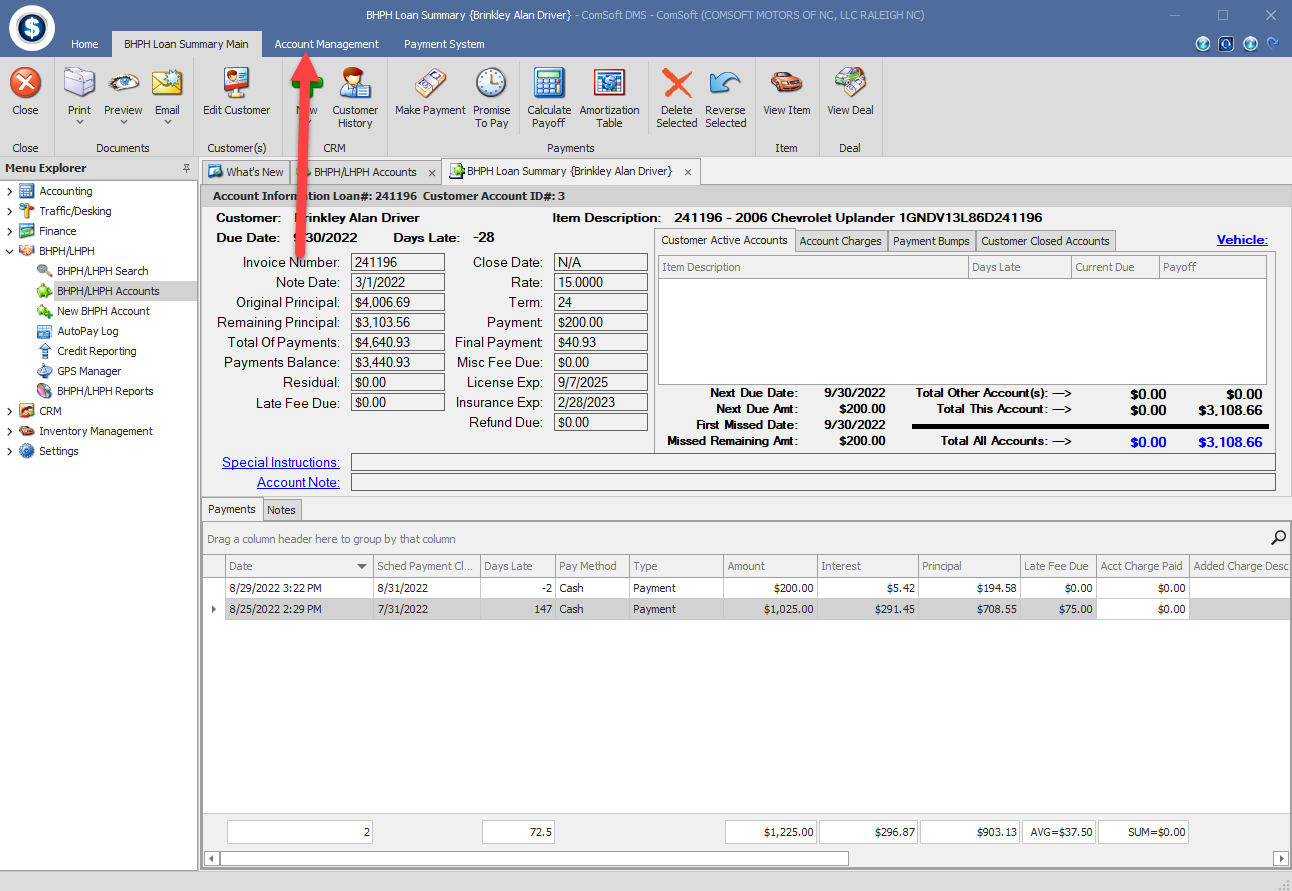This screenshot has height=891, width=1292.
Task: Open the Email dropdown arrow
Action: (x=167, y=123)
